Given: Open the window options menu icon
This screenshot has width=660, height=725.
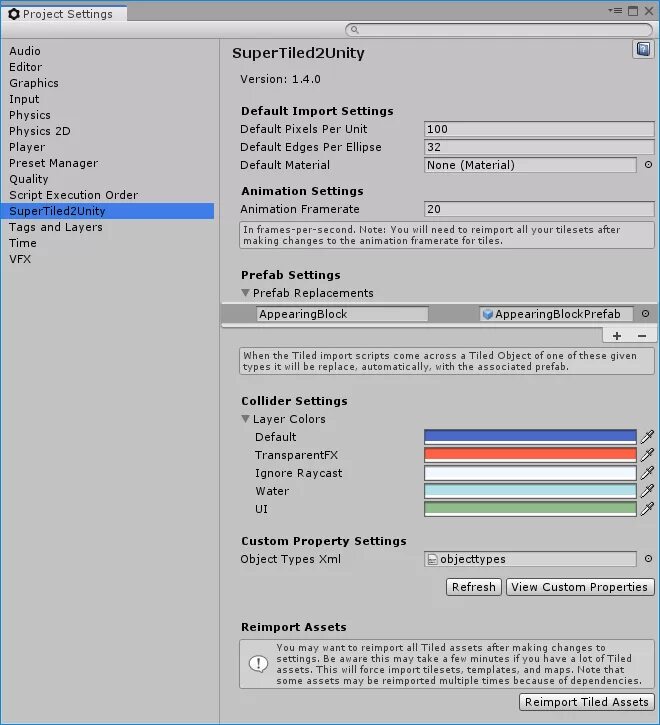Looking at the screenshot, I should click(x=615, y=11).
